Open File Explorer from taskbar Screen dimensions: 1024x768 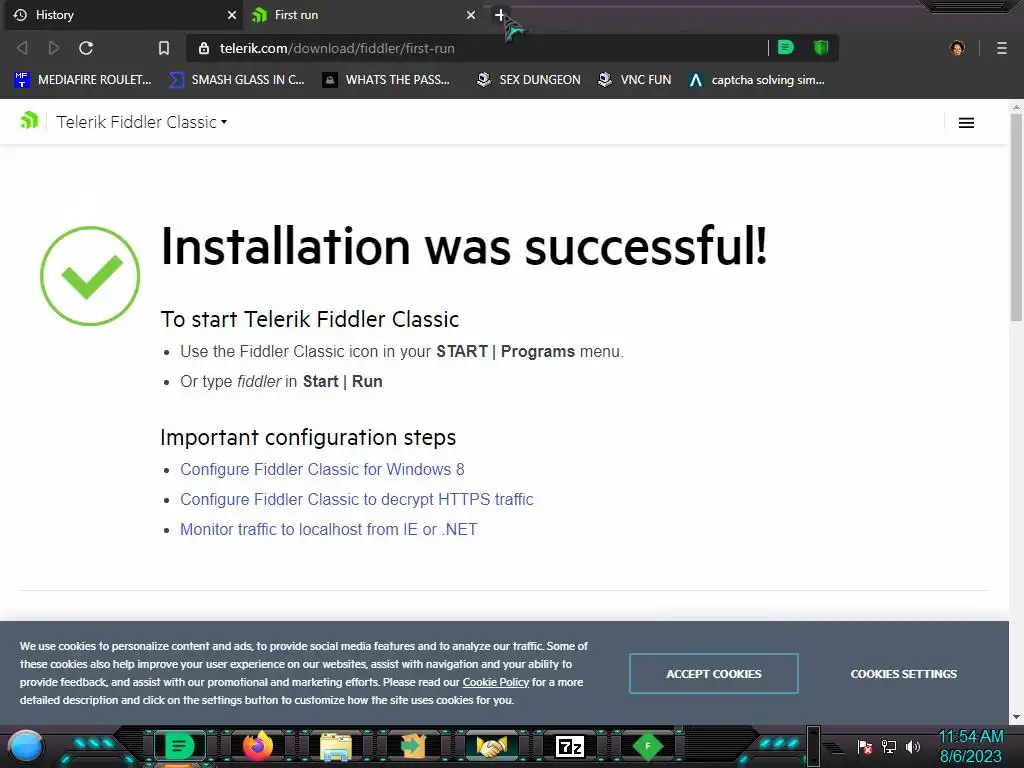click(x=336, y=746)
